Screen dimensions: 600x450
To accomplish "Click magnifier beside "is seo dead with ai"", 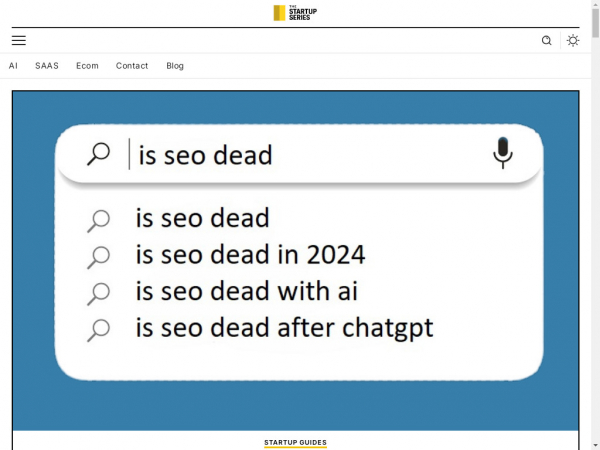I will pyautogui.click(x=98, y=293).
